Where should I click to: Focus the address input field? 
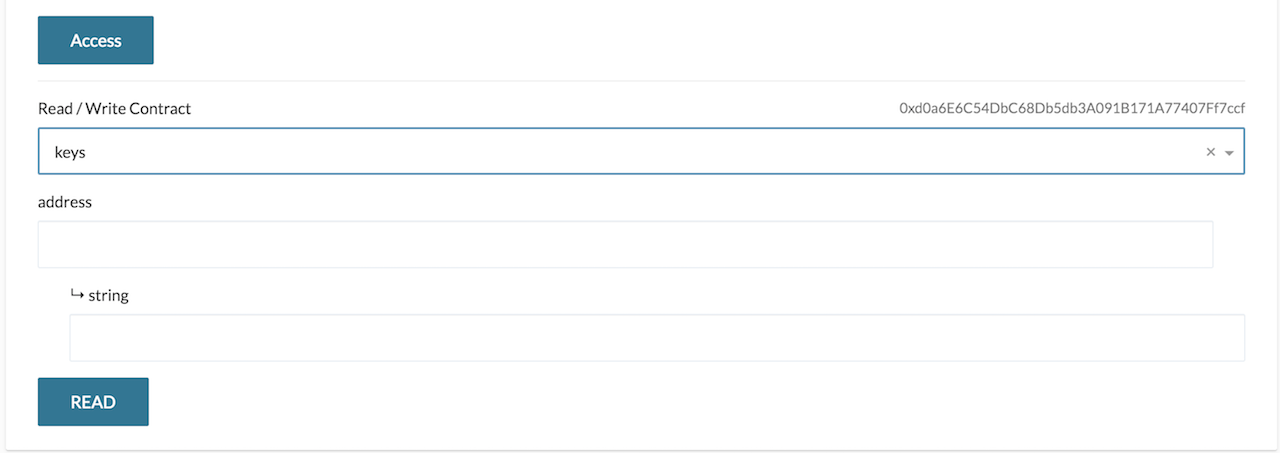(625, 244)
